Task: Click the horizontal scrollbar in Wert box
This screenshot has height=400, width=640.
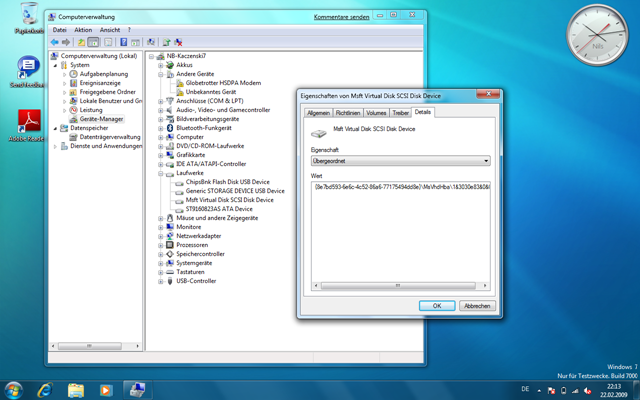Action: pyautogui.click(x=398, y=286)
